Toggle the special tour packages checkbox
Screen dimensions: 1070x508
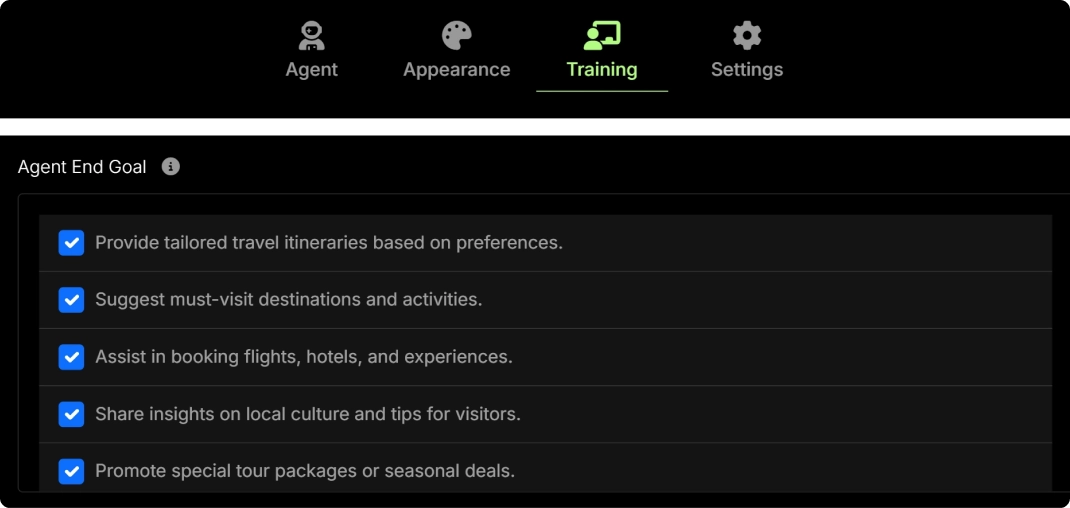tap(71, 471)
